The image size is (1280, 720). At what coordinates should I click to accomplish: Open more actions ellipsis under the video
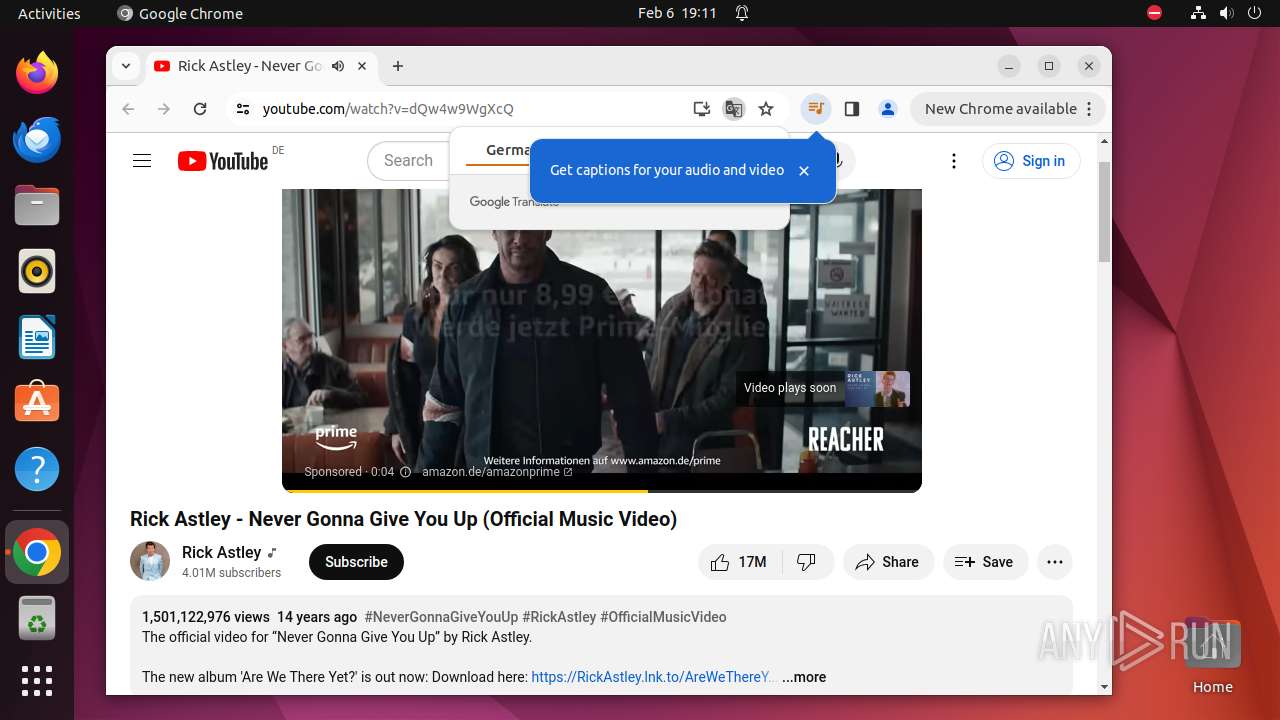click(1055, 562)
